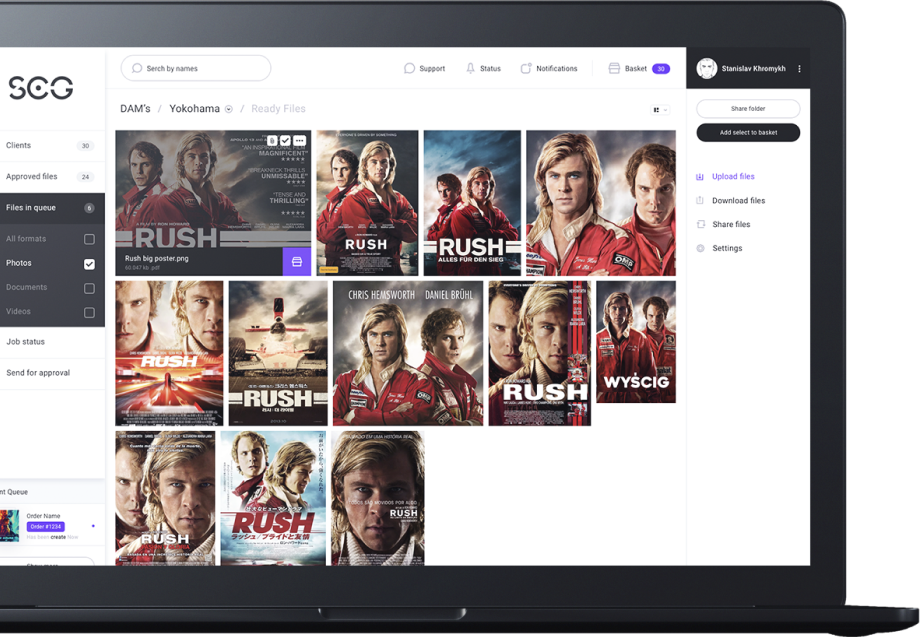Click the order thumbnail in the queue
The image size is (920, 637).
point(9,526)
